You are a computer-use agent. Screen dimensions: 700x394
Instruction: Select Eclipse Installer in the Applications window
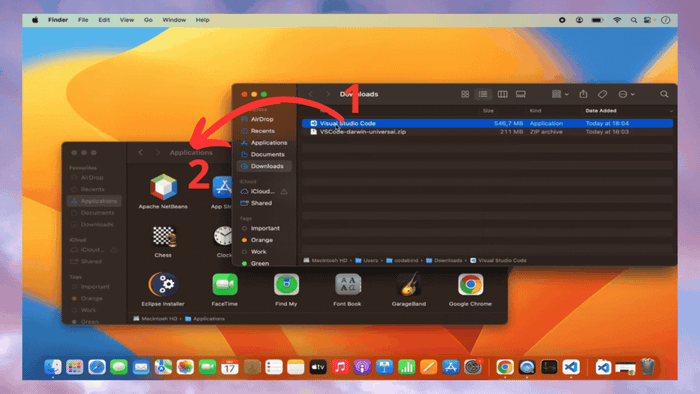point(163,289)
